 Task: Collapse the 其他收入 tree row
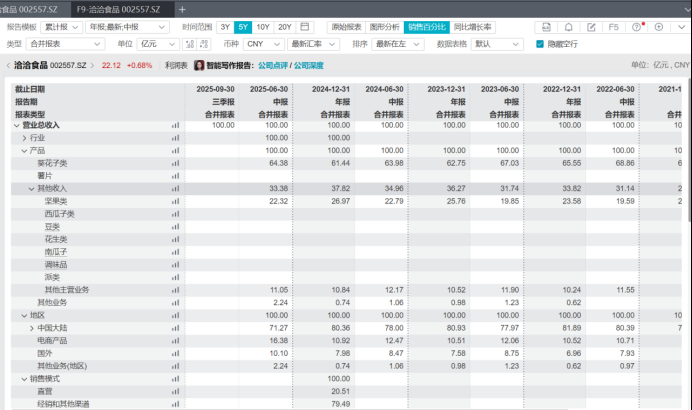pyautogui.click(x=30, y=188)
